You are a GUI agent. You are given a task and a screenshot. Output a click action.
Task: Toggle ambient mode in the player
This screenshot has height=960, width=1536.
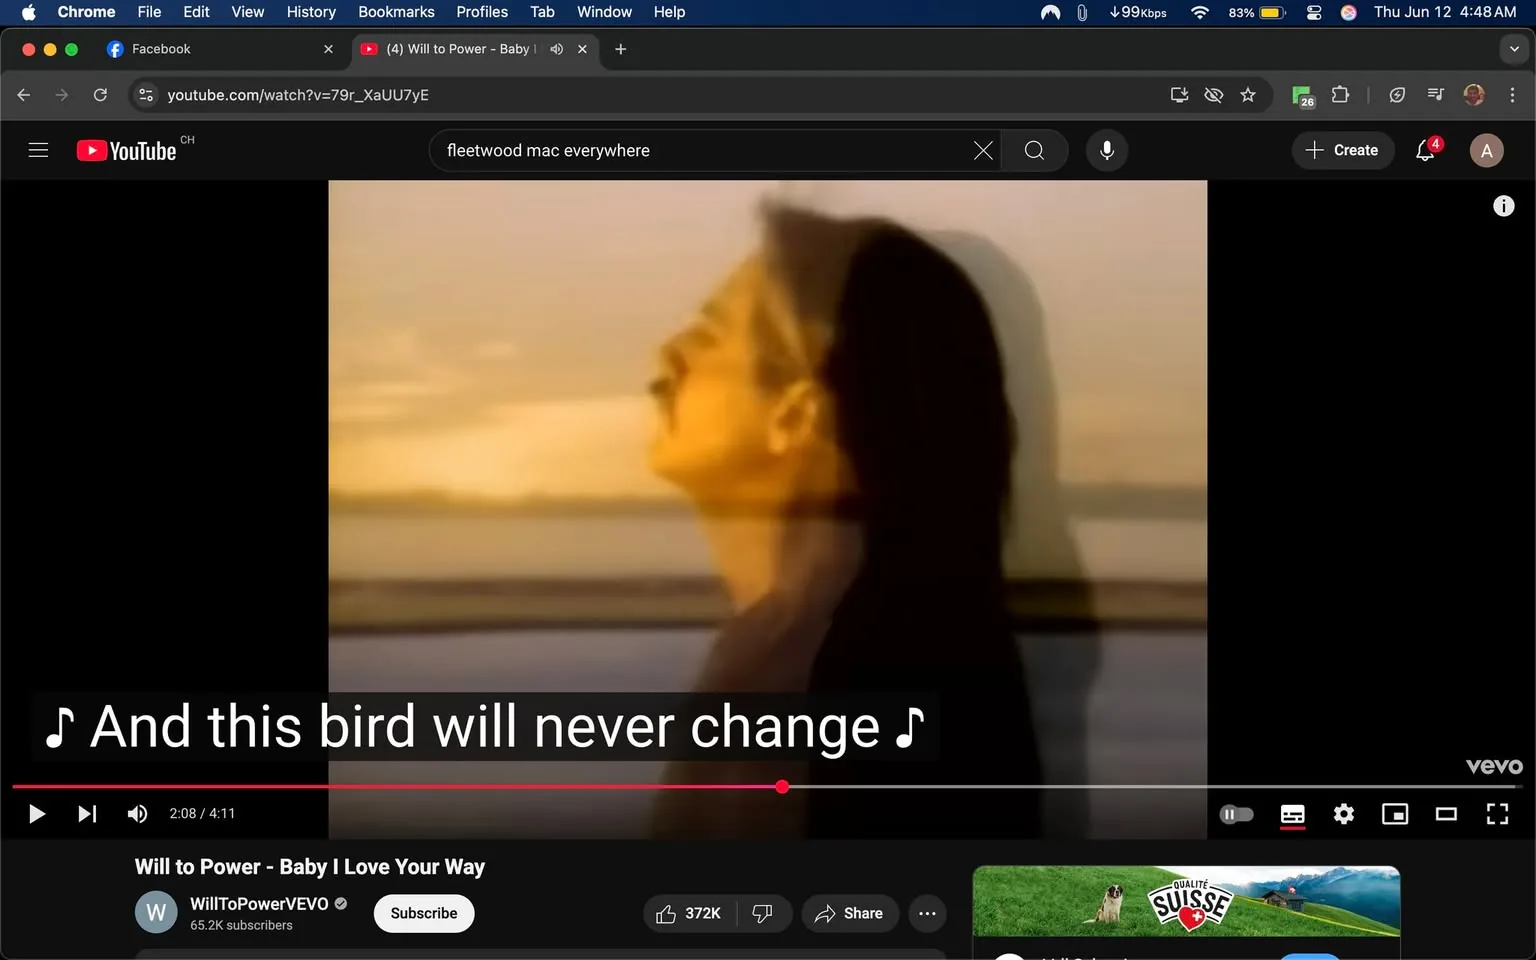pos(1236,814)
